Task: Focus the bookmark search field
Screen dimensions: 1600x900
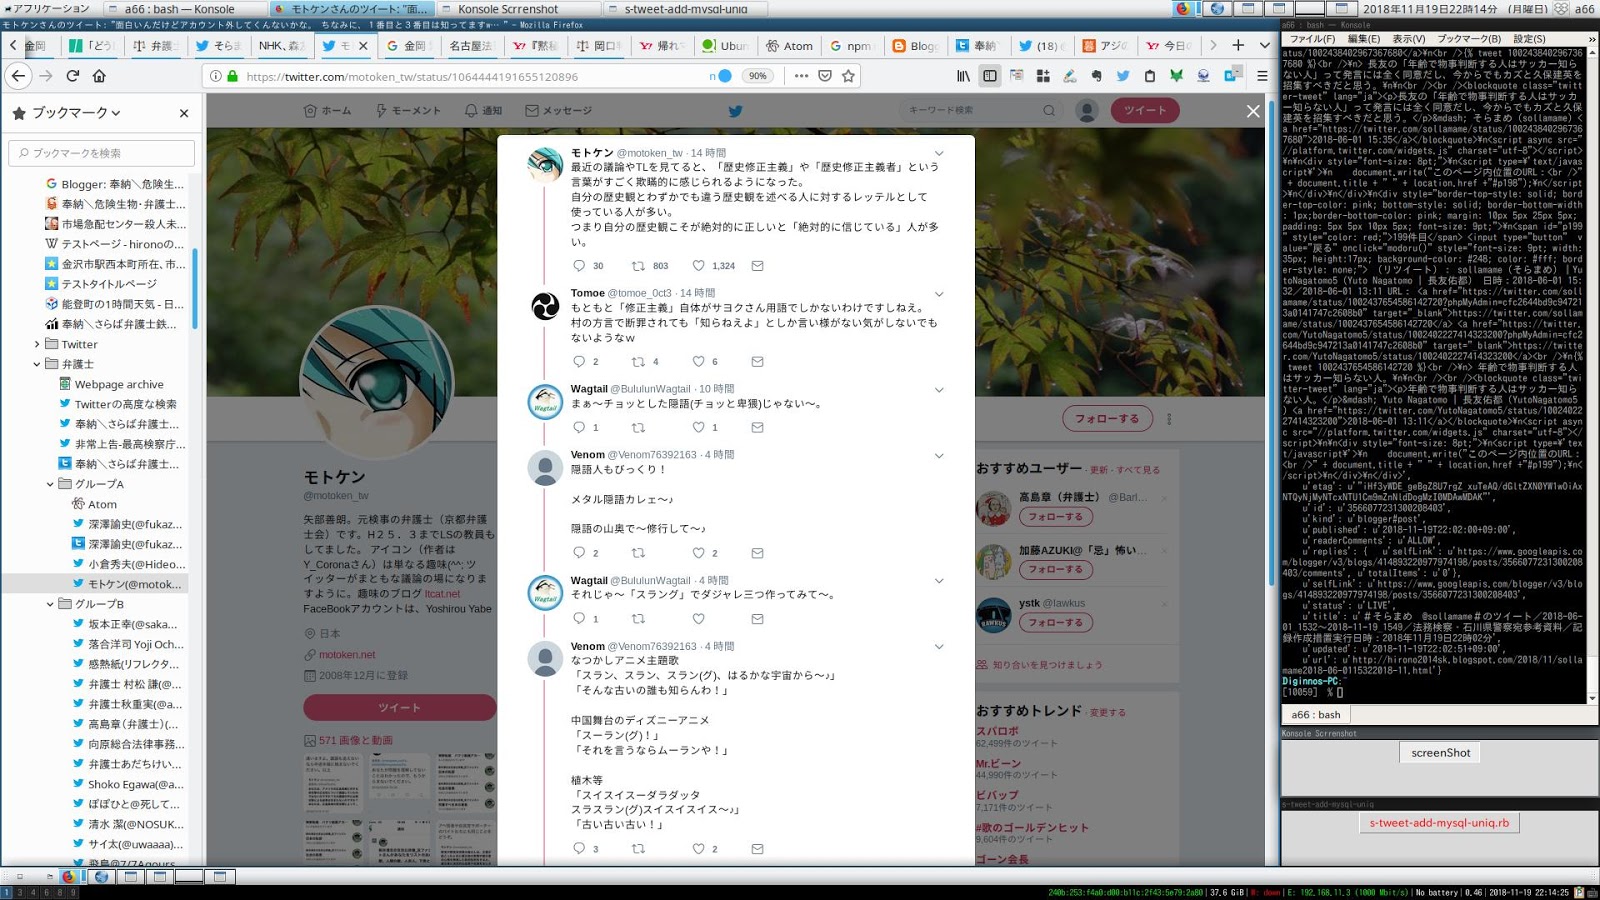Action: [102, 153]
